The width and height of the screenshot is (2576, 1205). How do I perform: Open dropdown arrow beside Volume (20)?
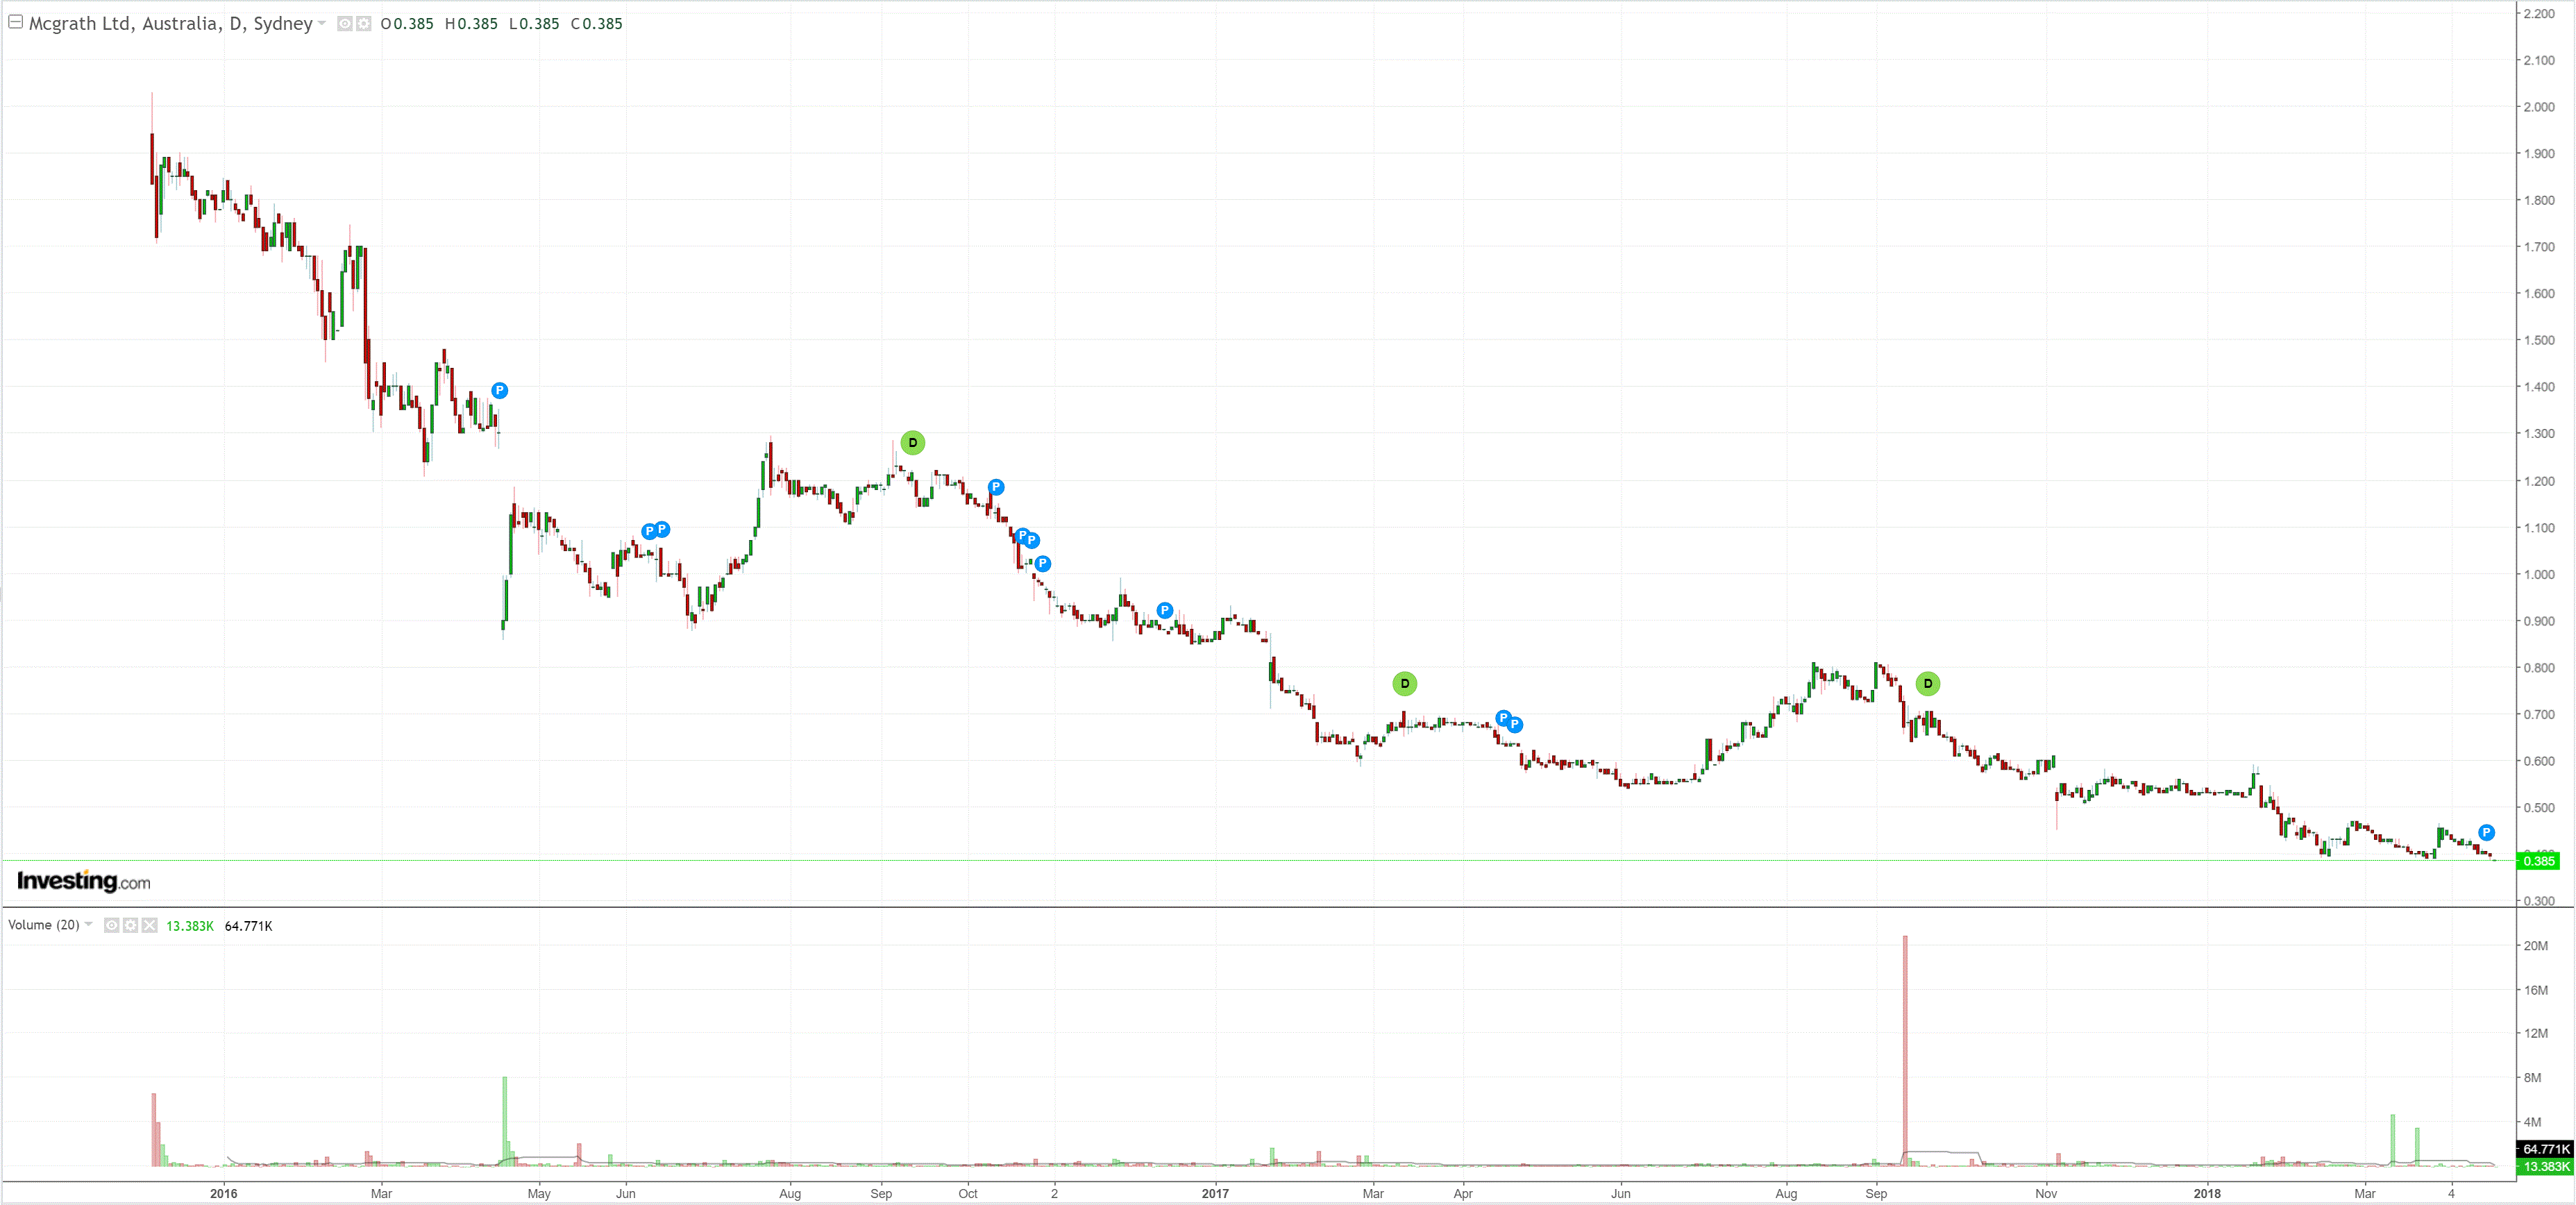pyautogui.click(x=89, y=924)
